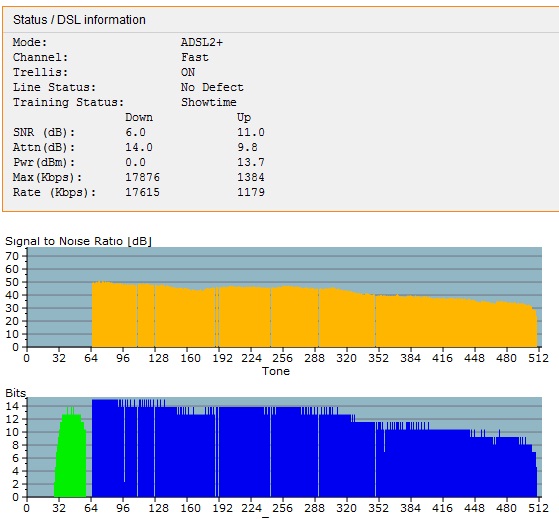Click the 'Up' column header
This screenshot has height=519, width=559.
[244, 117]
